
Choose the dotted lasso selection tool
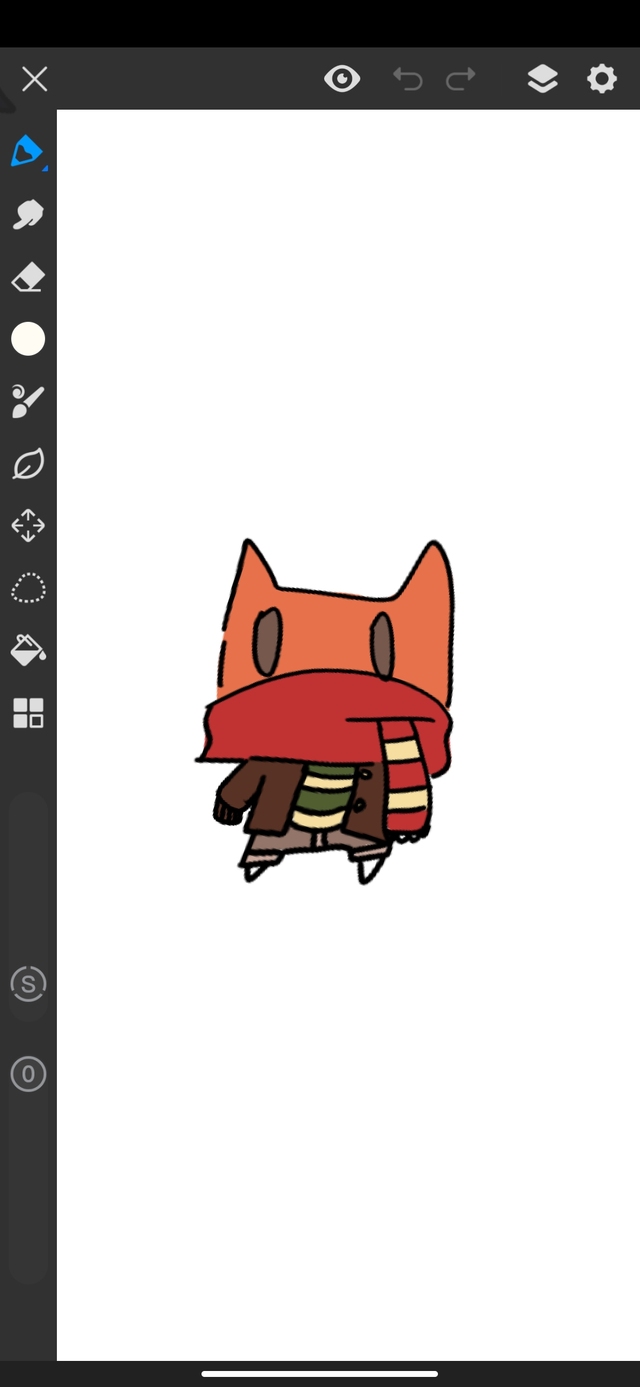coord(28,588)
